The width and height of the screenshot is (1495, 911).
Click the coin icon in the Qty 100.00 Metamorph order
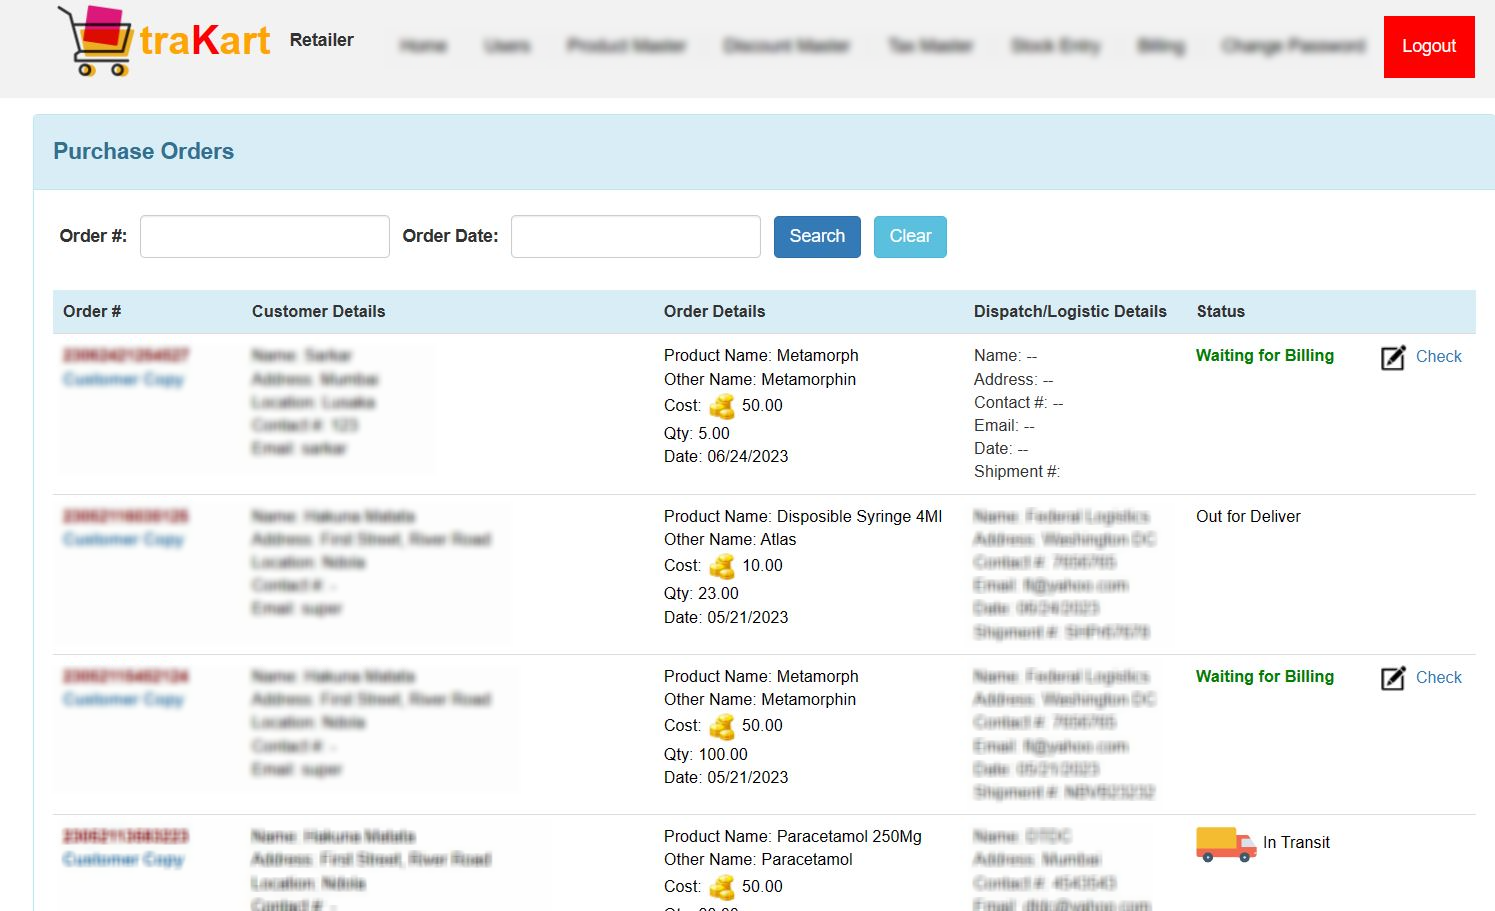pyautogui.click(x=722, y=726)
